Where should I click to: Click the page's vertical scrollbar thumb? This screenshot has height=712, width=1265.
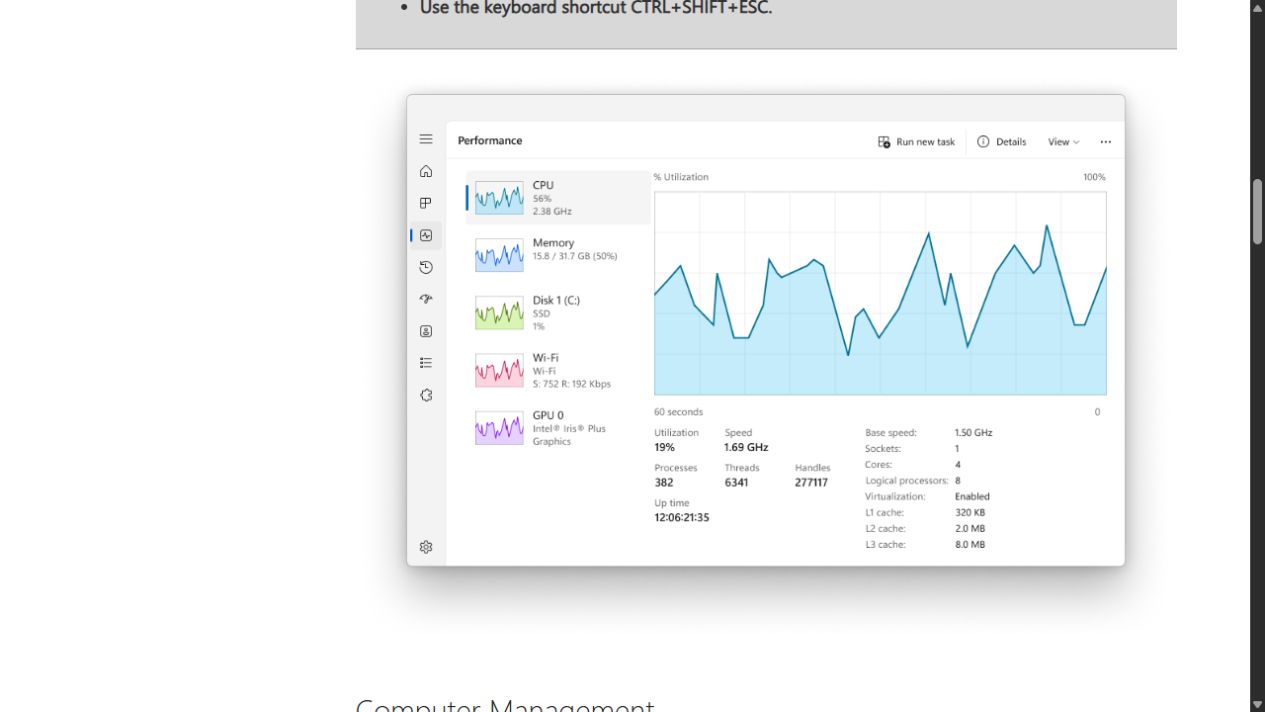(1257, 212)
